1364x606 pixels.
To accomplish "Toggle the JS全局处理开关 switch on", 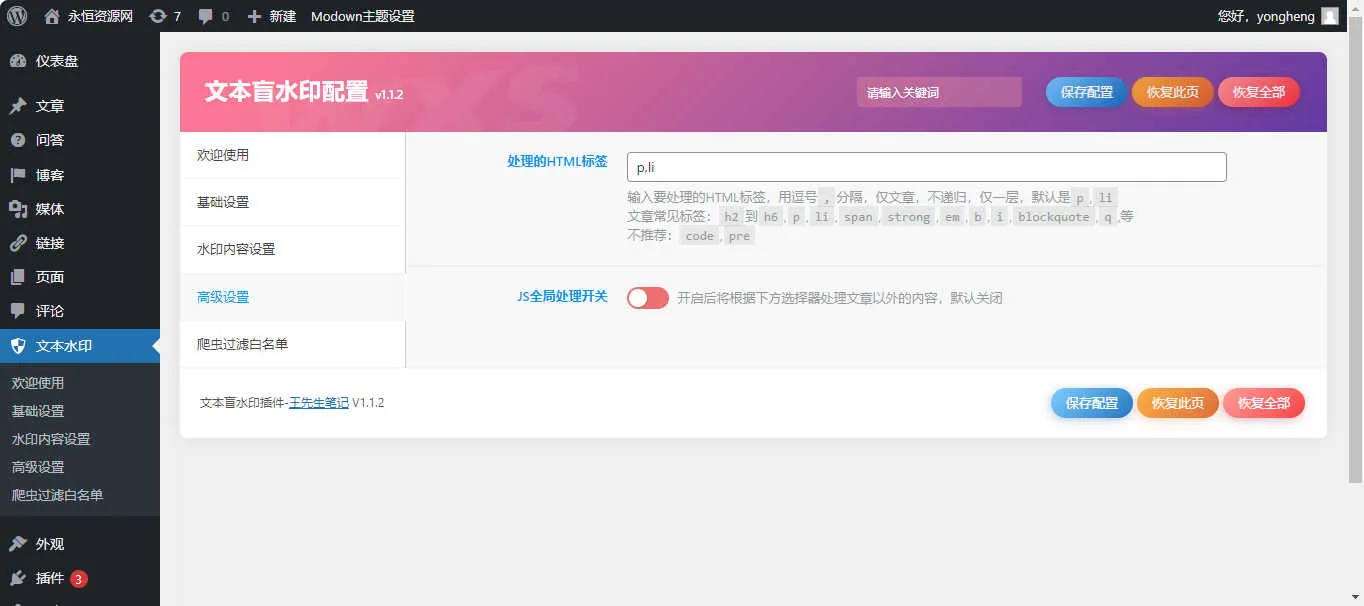I will pyautogui.click(x=647, y=298).
